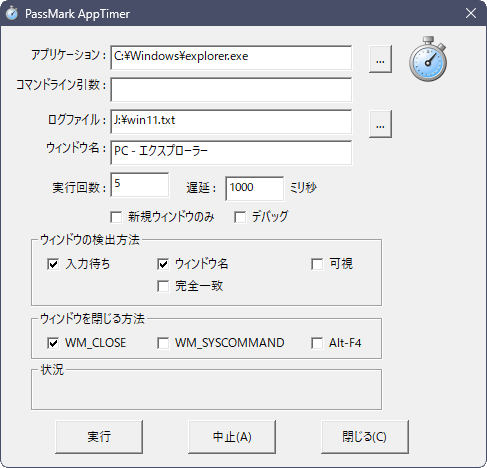Click the ウィンドウを閉じる方法 group title
Image resolution: width=487 pixels, height=468 pixels.
[x=92, y=319]
